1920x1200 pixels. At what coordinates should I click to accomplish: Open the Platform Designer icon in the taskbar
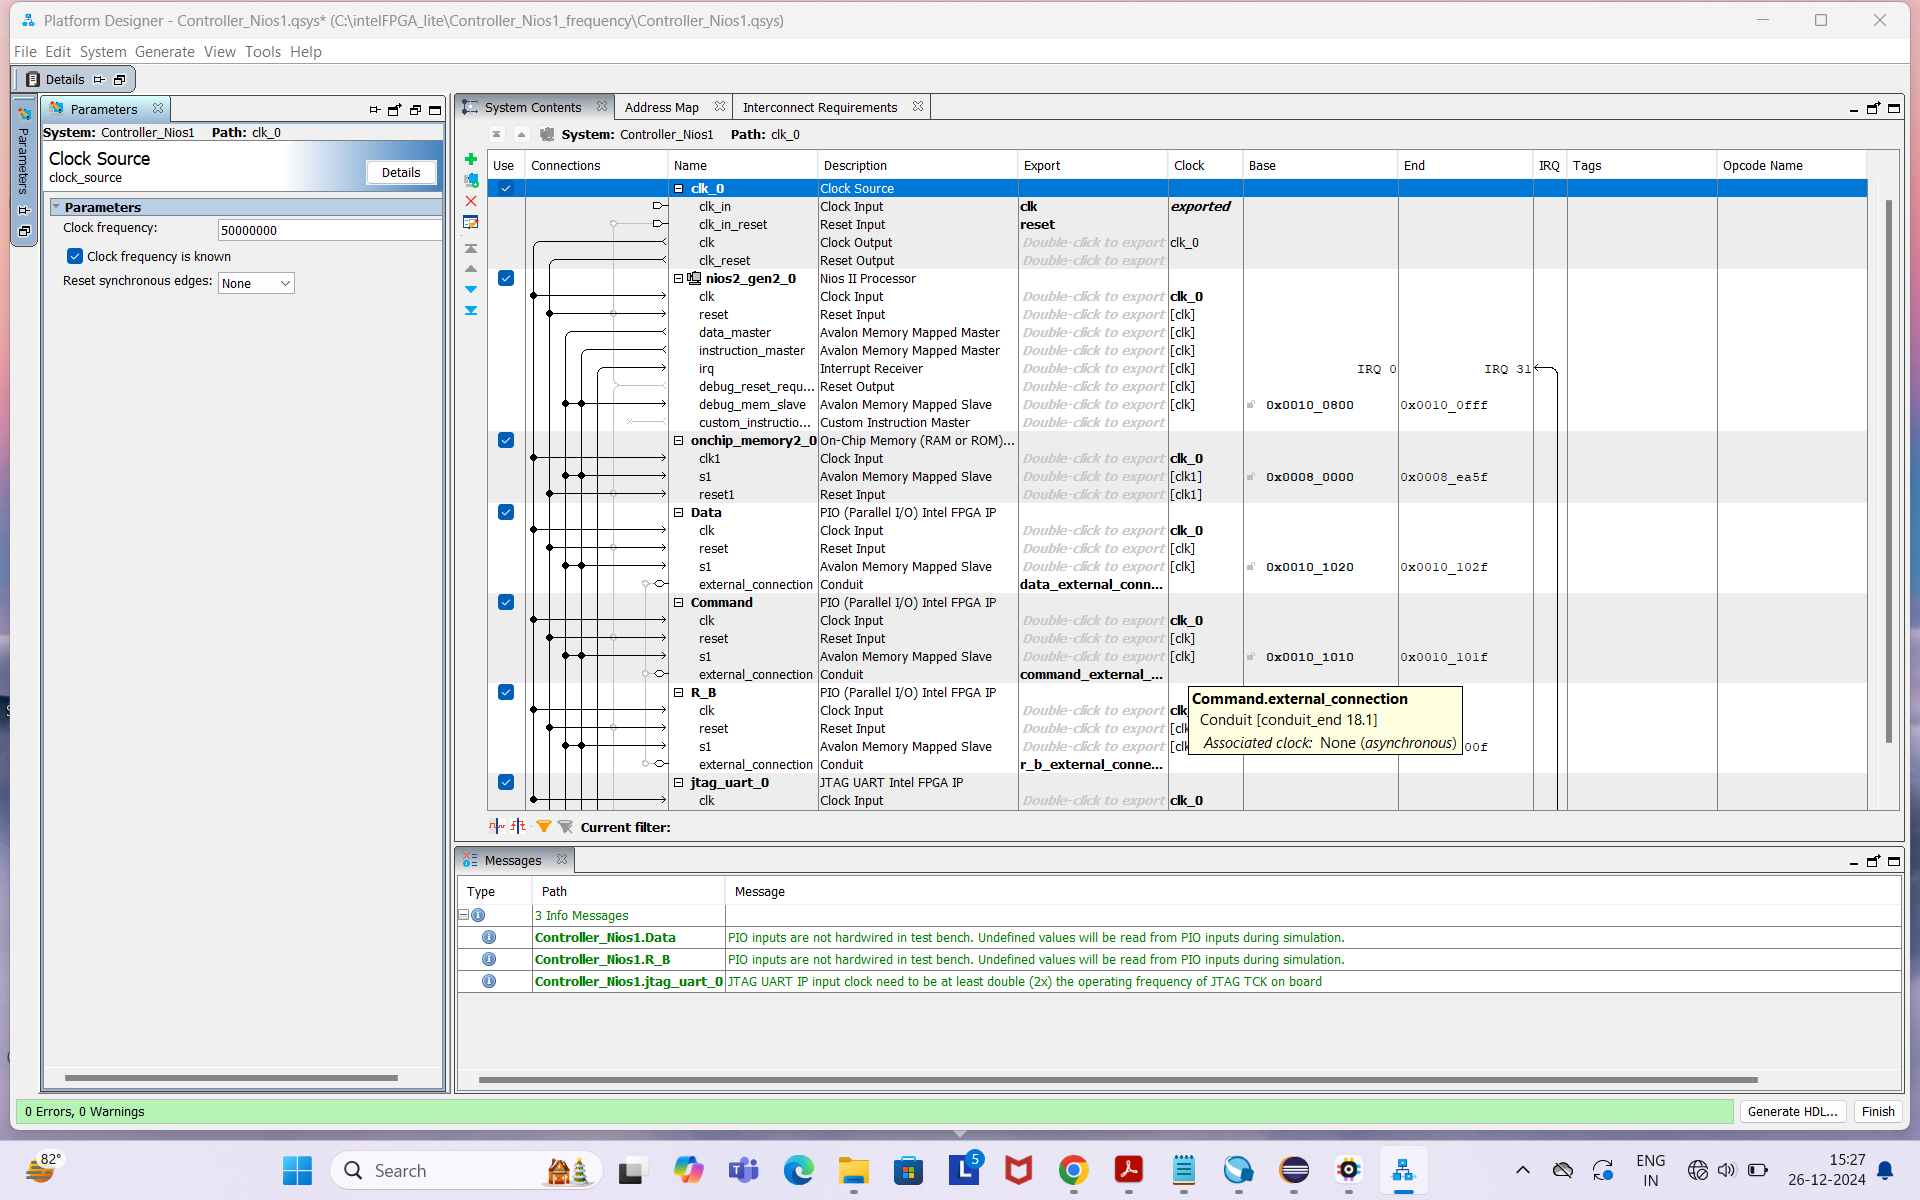pyautogui.click(x=1403, y=1170)
